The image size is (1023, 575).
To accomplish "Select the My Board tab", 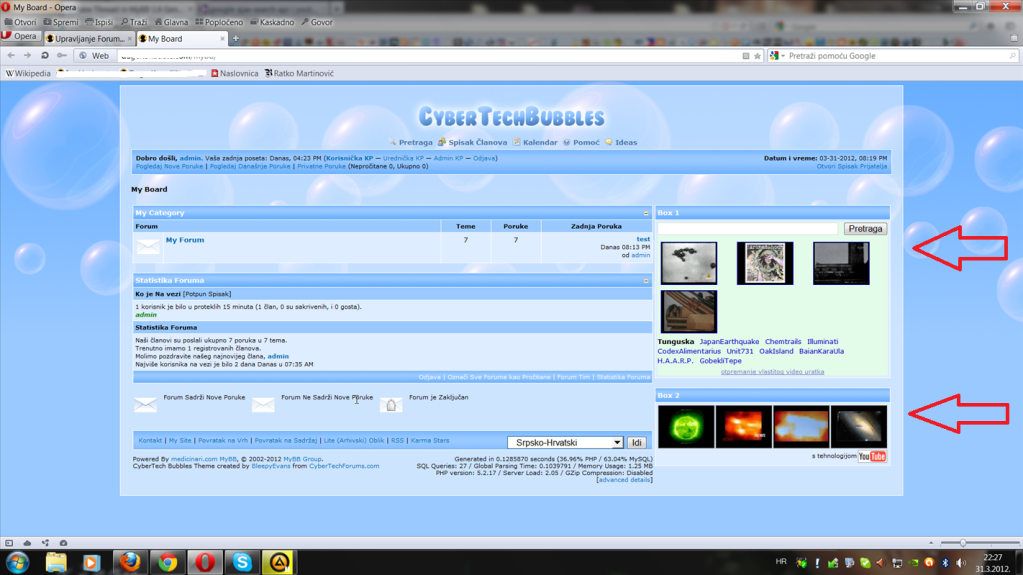I will coord(182,39).
